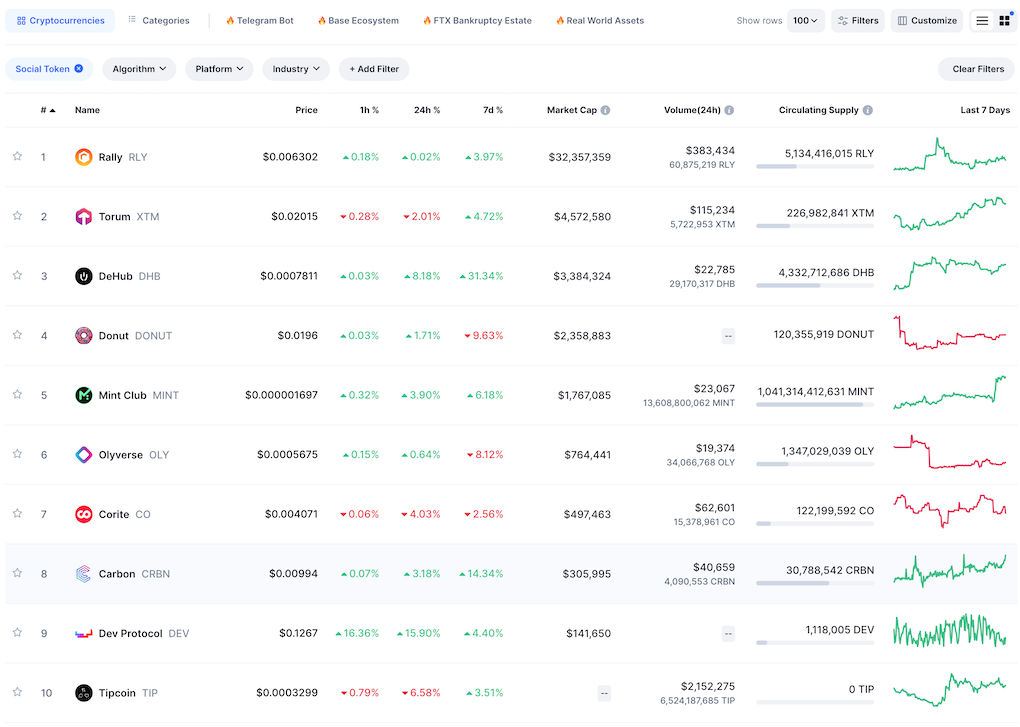The height and width of the screenshot is (727, 1020).
Task: Click the Filters button
Action: 858,21
